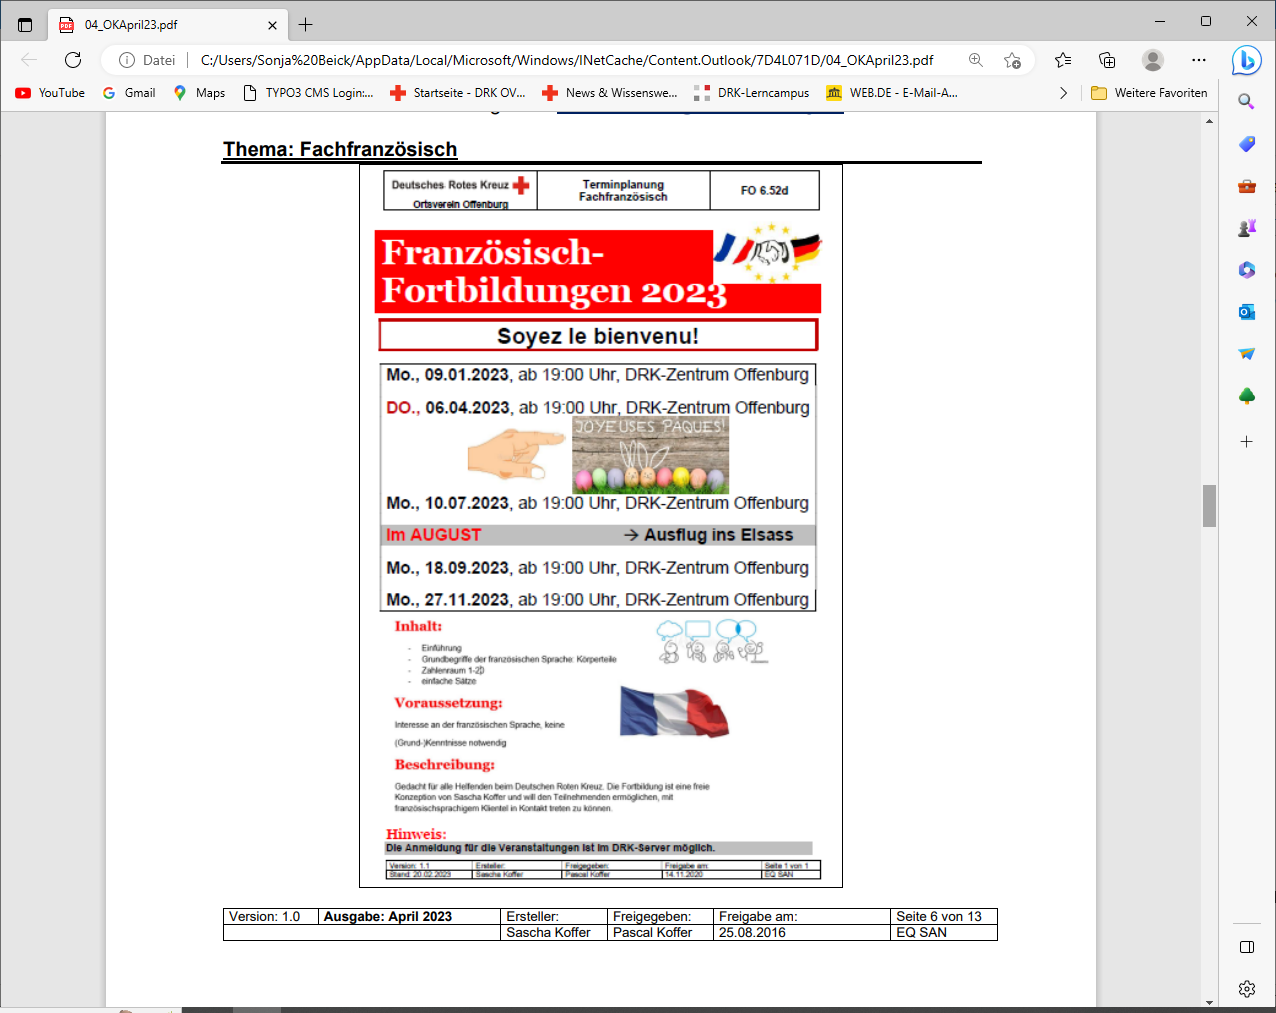Viewport: 1276px width, 1013px height.
Task: Open the Weitere Favoriten folder
Action: pyautogui.click(x=1149, y=93)
